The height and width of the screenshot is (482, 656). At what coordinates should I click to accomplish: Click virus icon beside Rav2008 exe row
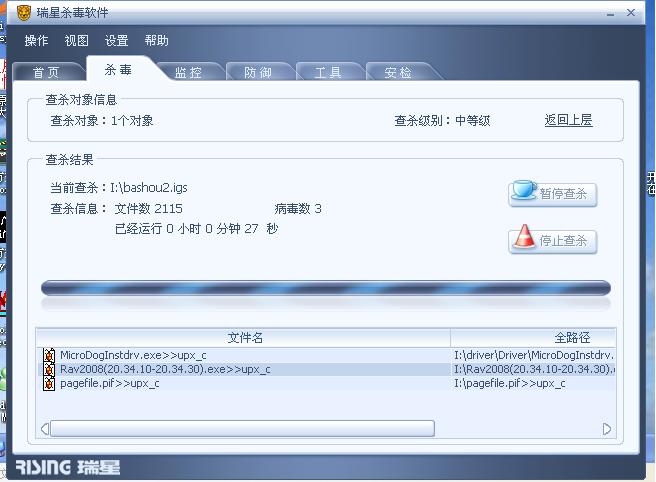(x=49, y=369)
